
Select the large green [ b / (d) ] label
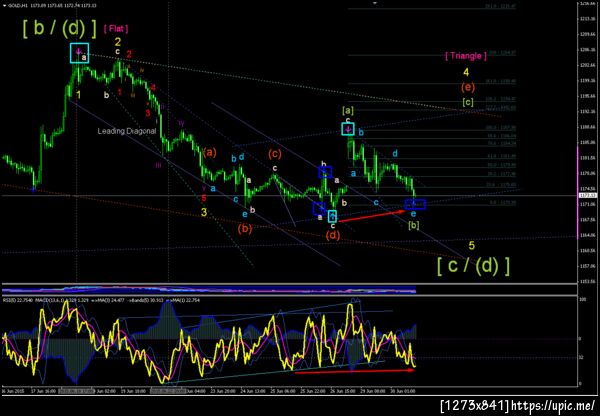[60, 28]
